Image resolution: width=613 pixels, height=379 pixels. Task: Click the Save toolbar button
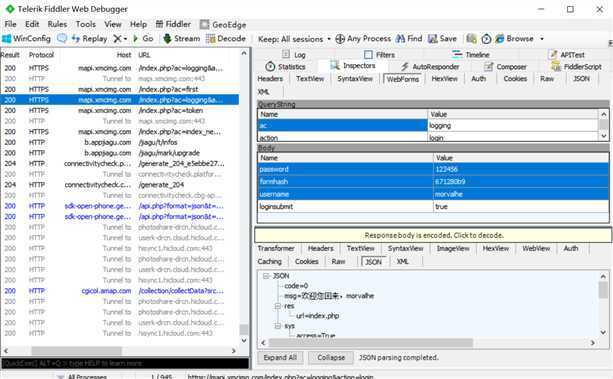click(x=442, y=38)
